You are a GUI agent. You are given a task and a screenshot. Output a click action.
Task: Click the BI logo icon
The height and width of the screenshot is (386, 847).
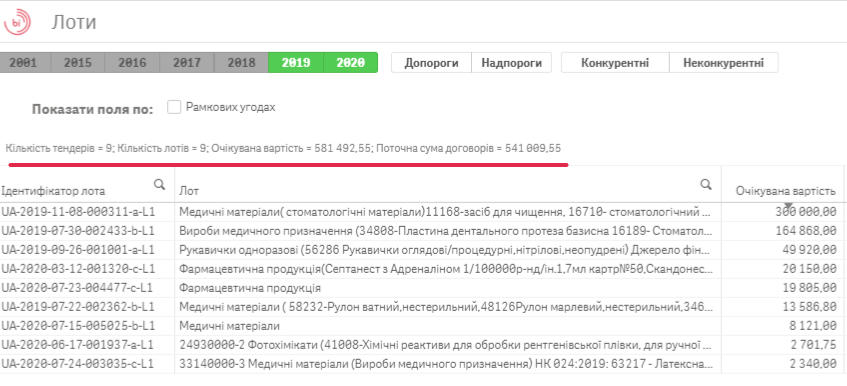pyautogui.click(x=17, y=23)
